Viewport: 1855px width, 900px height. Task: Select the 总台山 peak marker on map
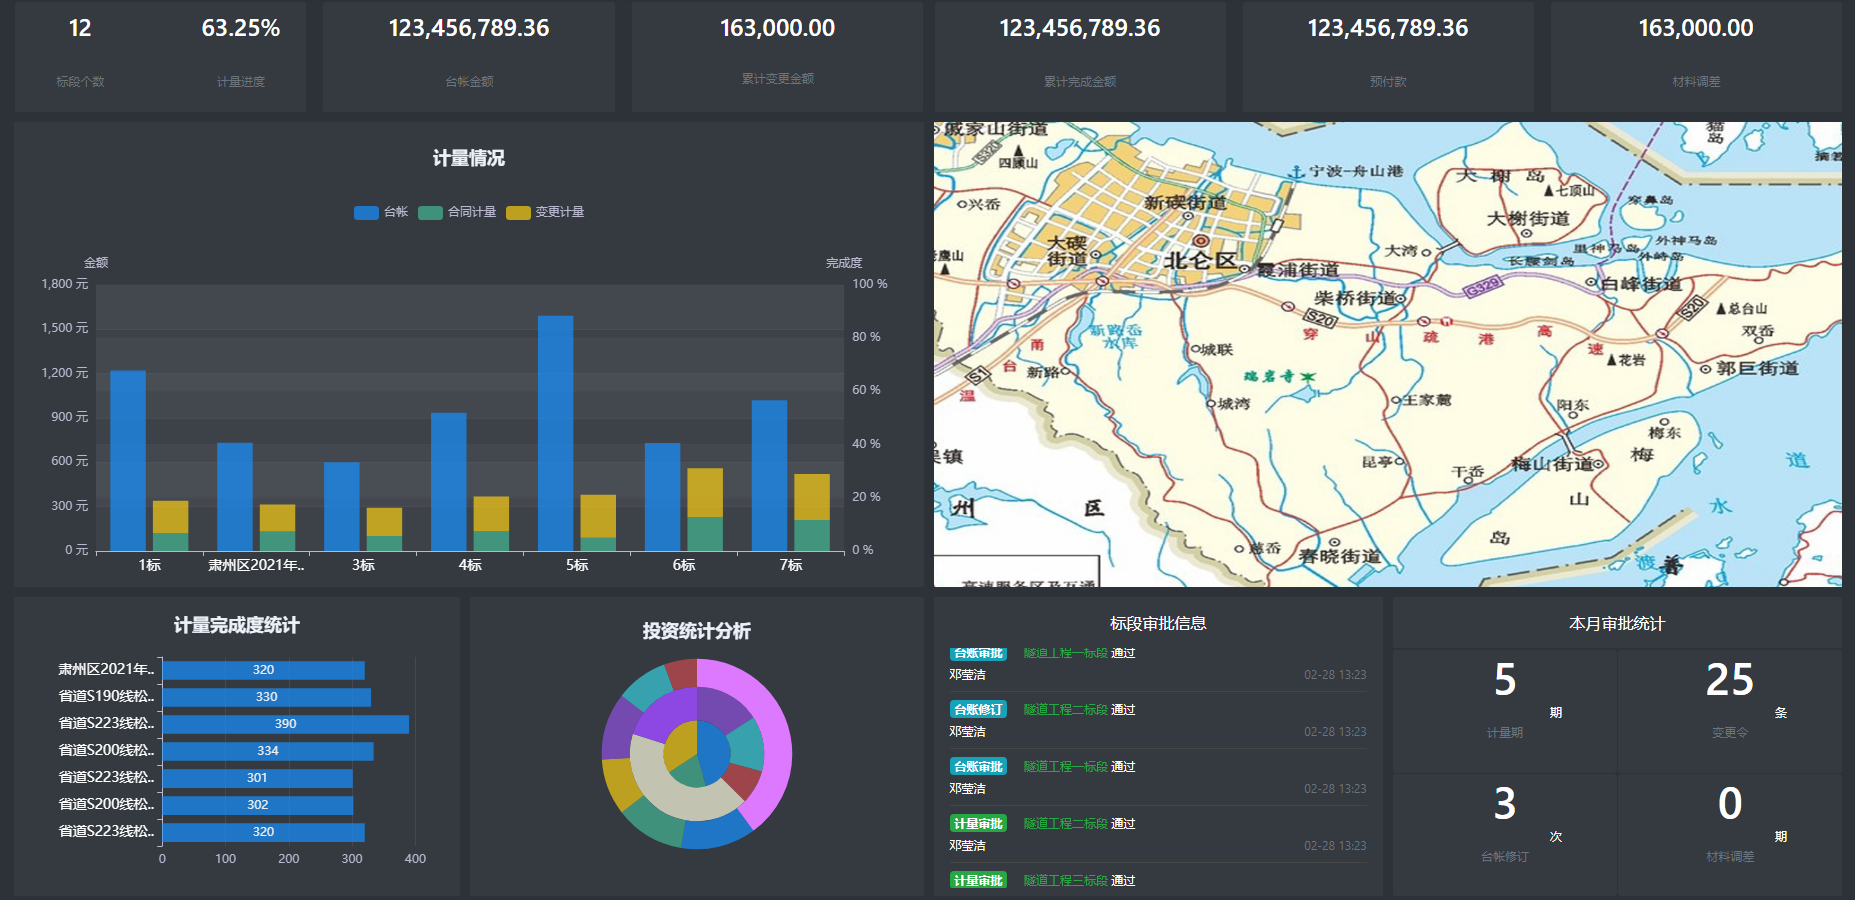click(x=1720, y=309)
